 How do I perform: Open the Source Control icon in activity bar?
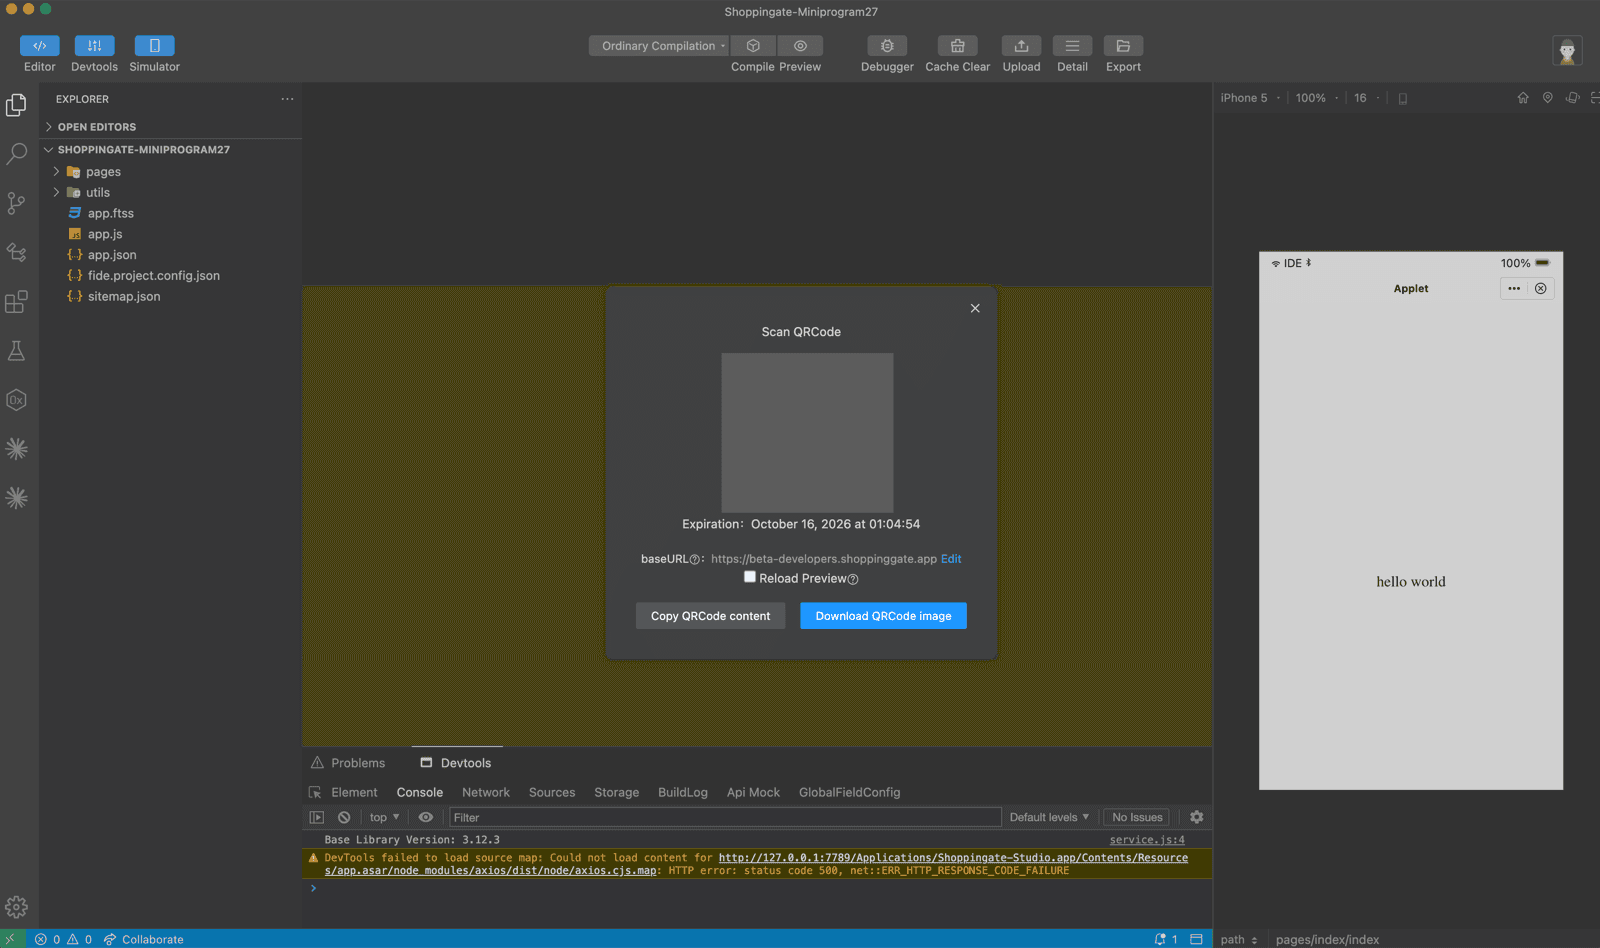16,203
